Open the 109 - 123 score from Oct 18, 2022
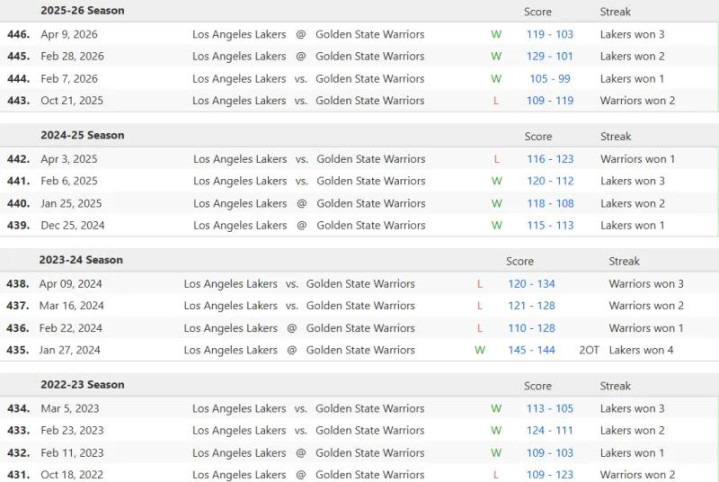This screenshot has height=482, width=719. pos(550,475)
